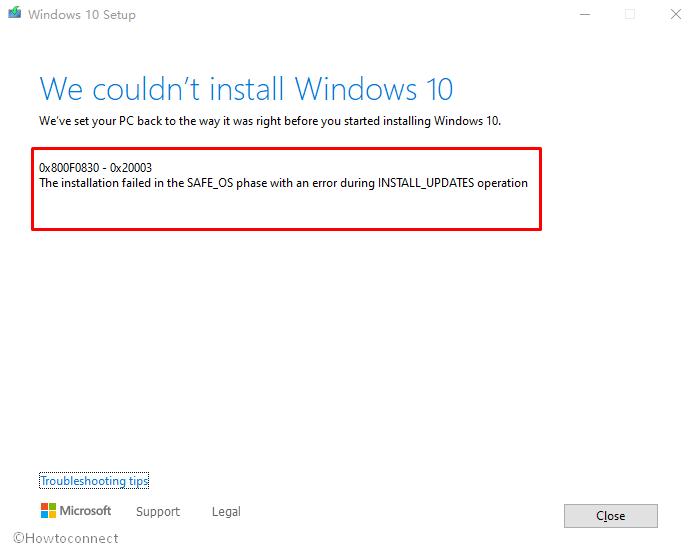
Task: Click the word INSTALL_UPDATES in the error message
Action: pyautogui.click(x=426, y=183)
